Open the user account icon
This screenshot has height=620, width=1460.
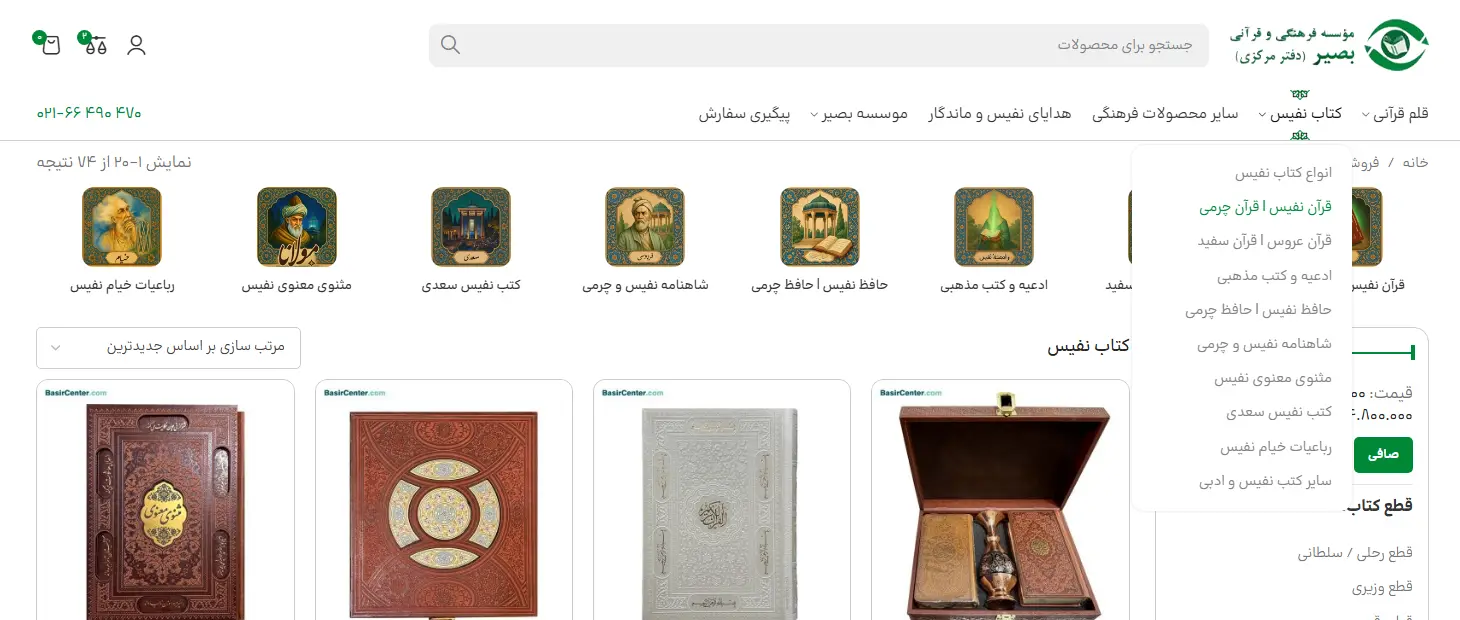tap(137, 45)
